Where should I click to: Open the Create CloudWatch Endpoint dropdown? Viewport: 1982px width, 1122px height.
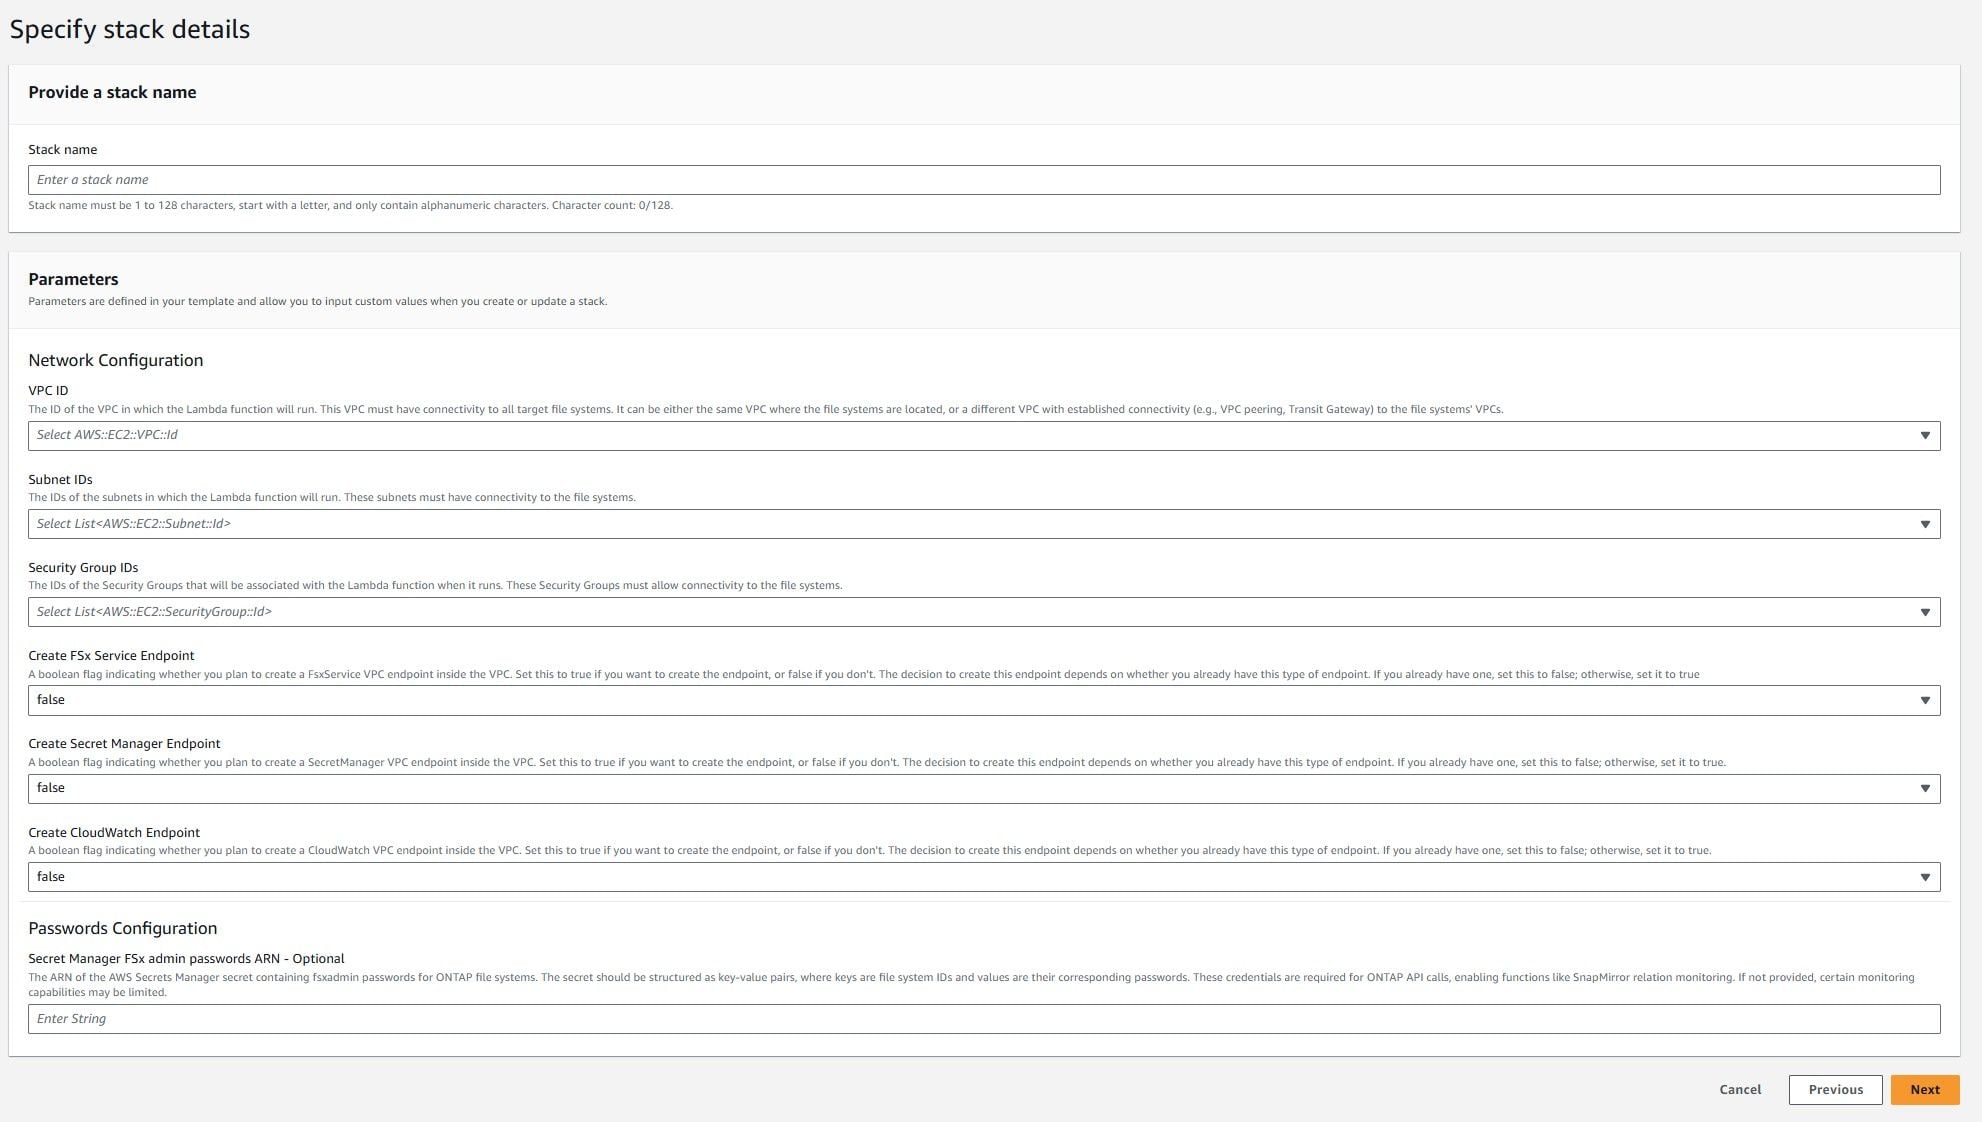[984, 877]
